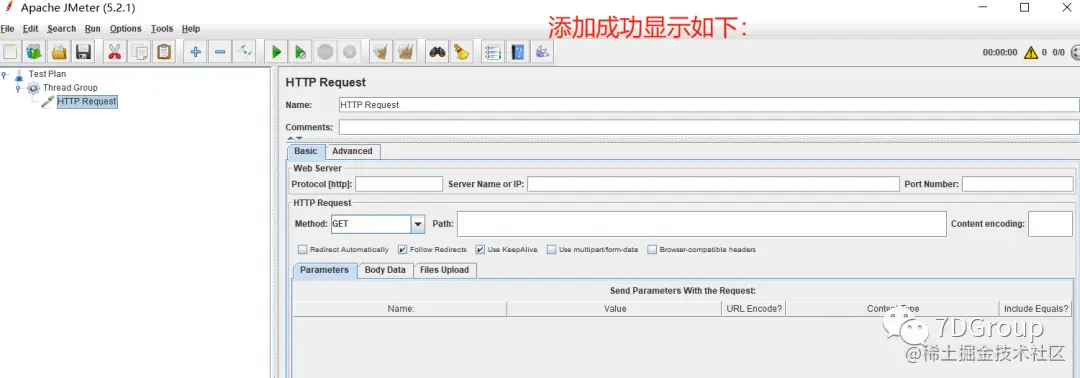Expand all nodes with plus icon

click(196, 52)
